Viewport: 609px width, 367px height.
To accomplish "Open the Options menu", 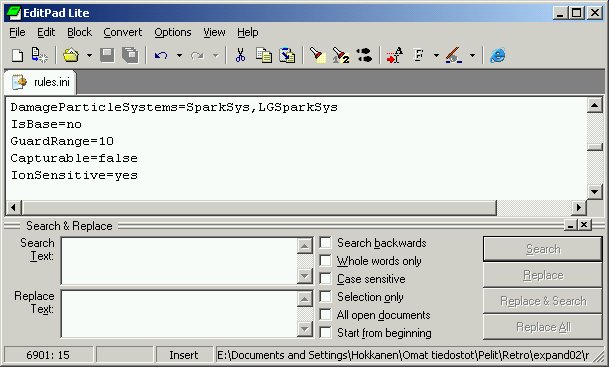I will 173,32.
